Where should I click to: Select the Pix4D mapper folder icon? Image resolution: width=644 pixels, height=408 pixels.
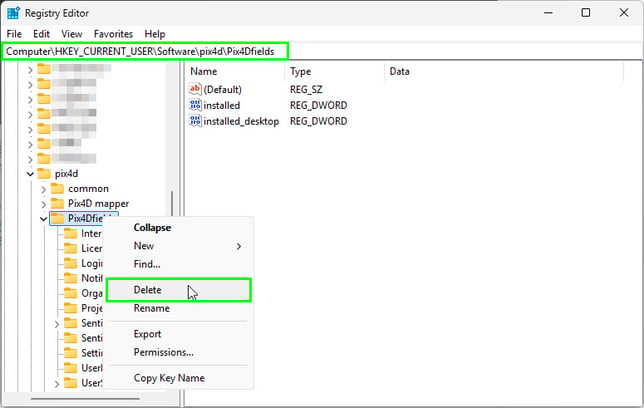tap(57, 203)
